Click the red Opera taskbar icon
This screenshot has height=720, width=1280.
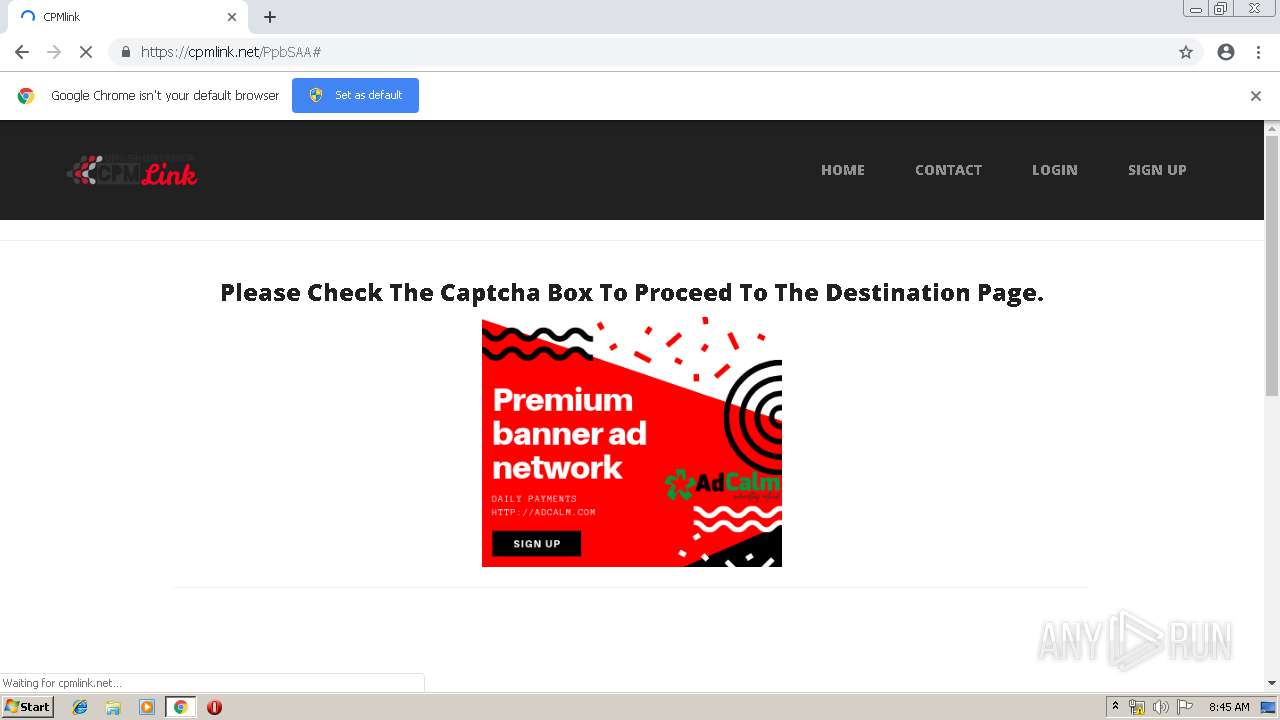(x=214, y=707)
